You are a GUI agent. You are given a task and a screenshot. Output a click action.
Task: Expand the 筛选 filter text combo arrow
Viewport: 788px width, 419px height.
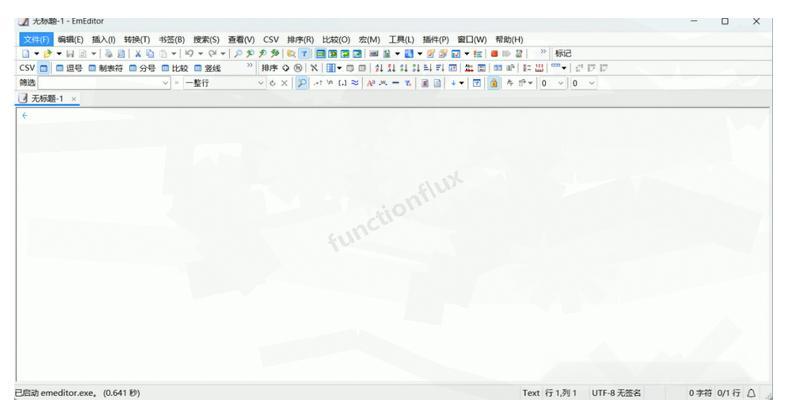[x=165, y=83]
